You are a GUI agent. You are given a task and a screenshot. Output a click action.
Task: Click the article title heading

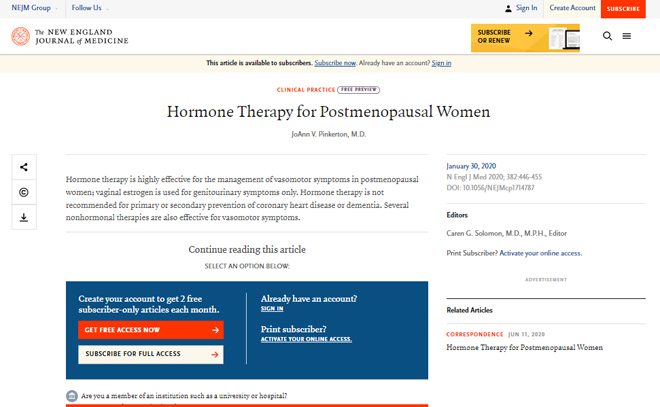[328, 112]
